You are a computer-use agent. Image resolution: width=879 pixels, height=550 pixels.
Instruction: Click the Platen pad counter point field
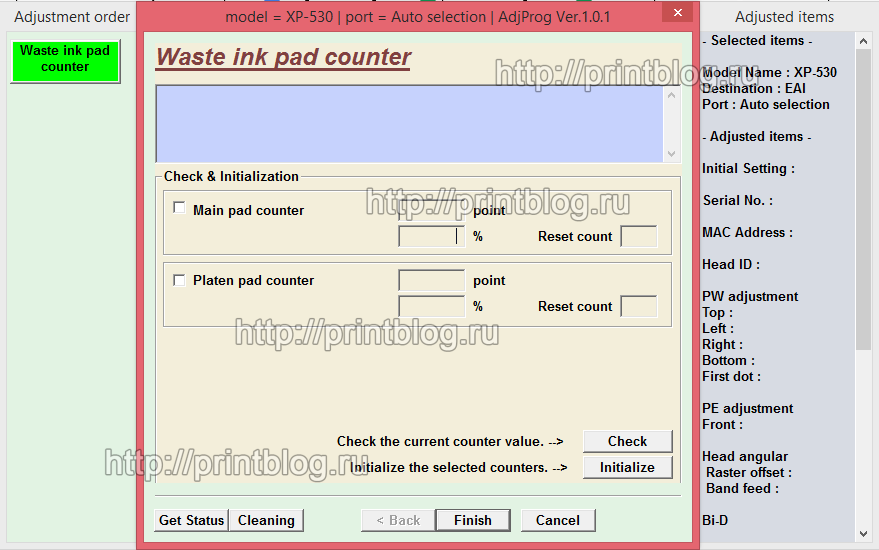432,280
